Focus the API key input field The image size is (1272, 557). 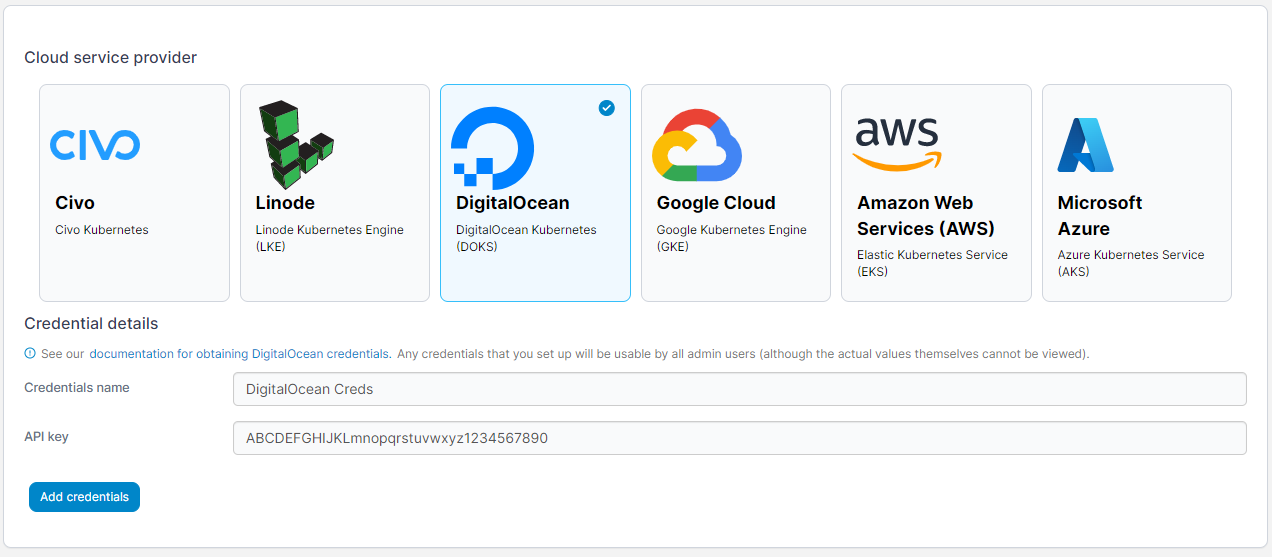click(740, 438)
